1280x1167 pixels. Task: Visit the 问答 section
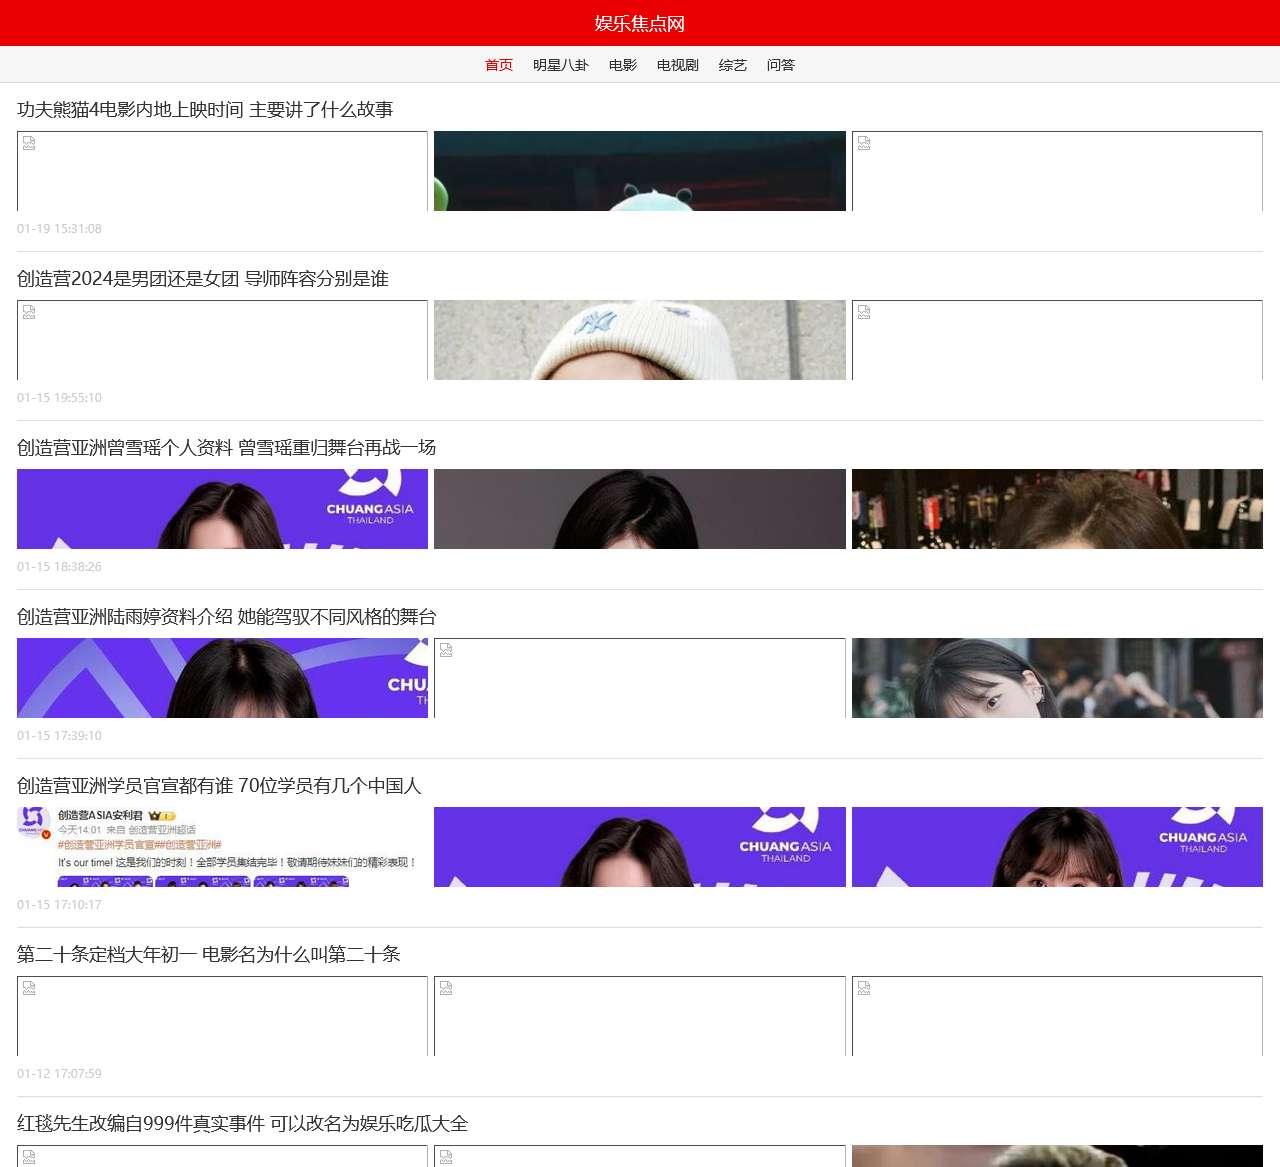[x=780, y=65]
